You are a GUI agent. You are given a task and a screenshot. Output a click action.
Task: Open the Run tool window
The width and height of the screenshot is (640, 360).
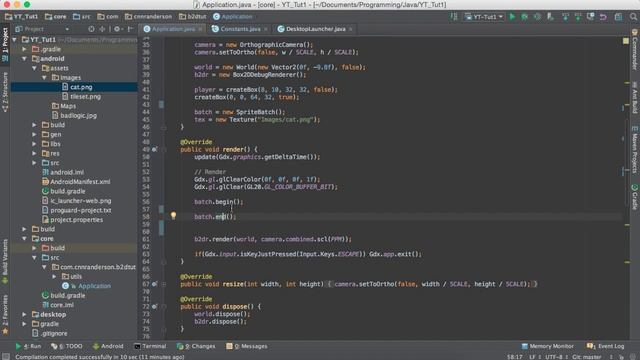point(28,346)
